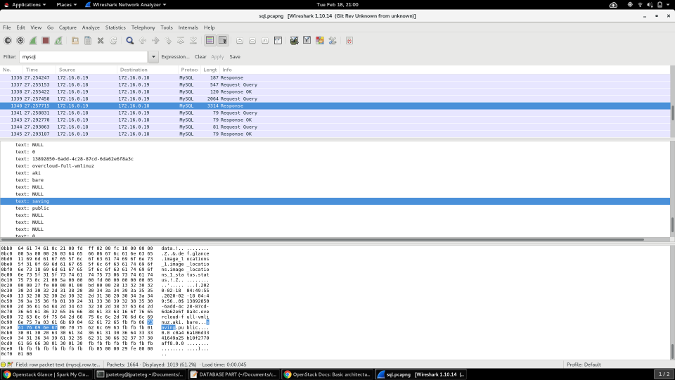Find a packet (magnifier icon)
The width and height of the screenshot is (675, 380).
pyautogui.click(x=130, y=40)
